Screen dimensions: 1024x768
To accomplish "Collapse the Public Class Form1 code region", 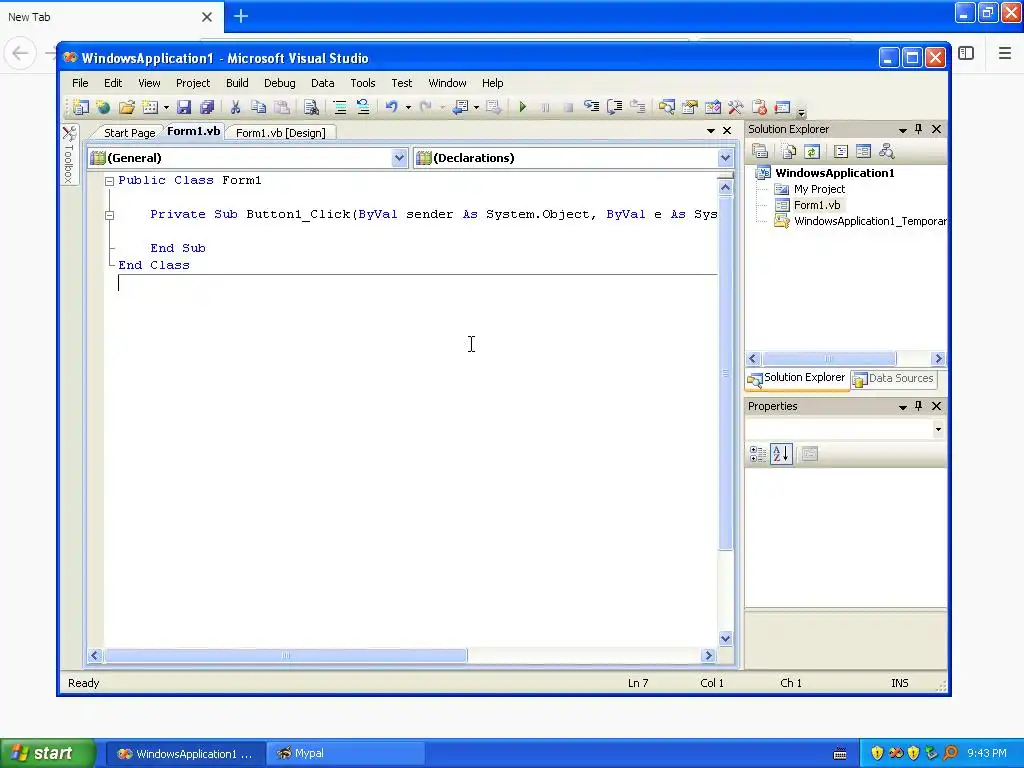I will tap(110, 182).
